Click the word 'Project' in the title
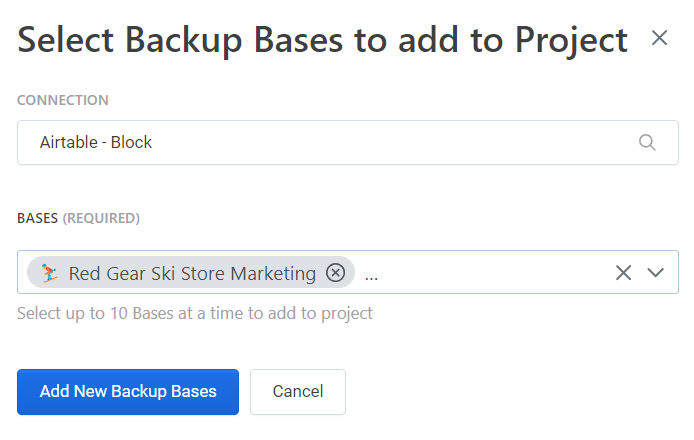Screen dimensions: 694x440 (571, 39)
